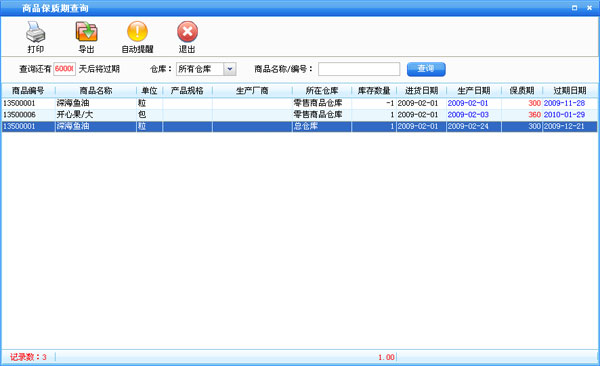Click the 导出 export folder icon
The height and width of the screenshot is (366, 600).
pos(86,32)
